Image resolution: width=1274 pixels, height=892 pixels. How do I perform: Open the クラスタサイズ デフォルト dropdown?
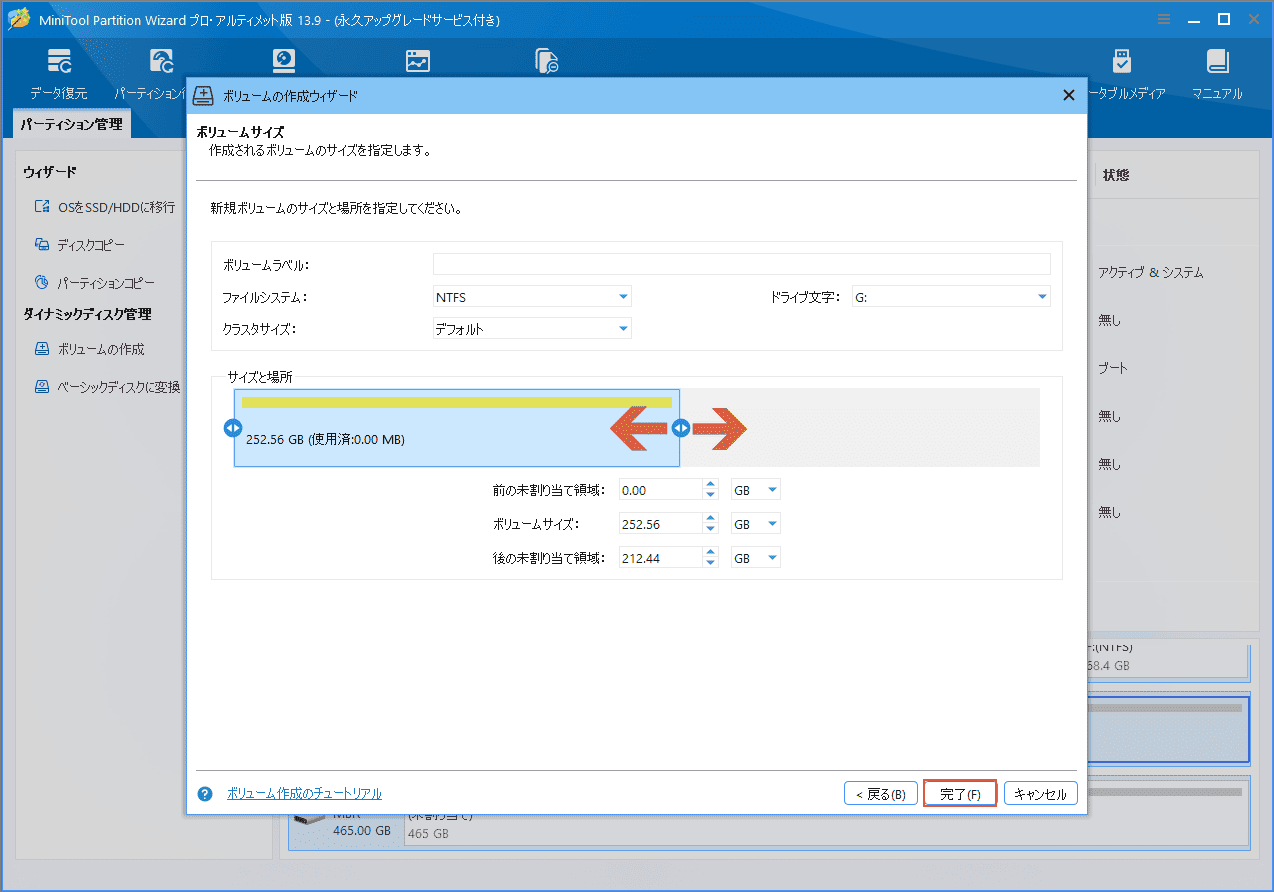click(x=531, y=328)
